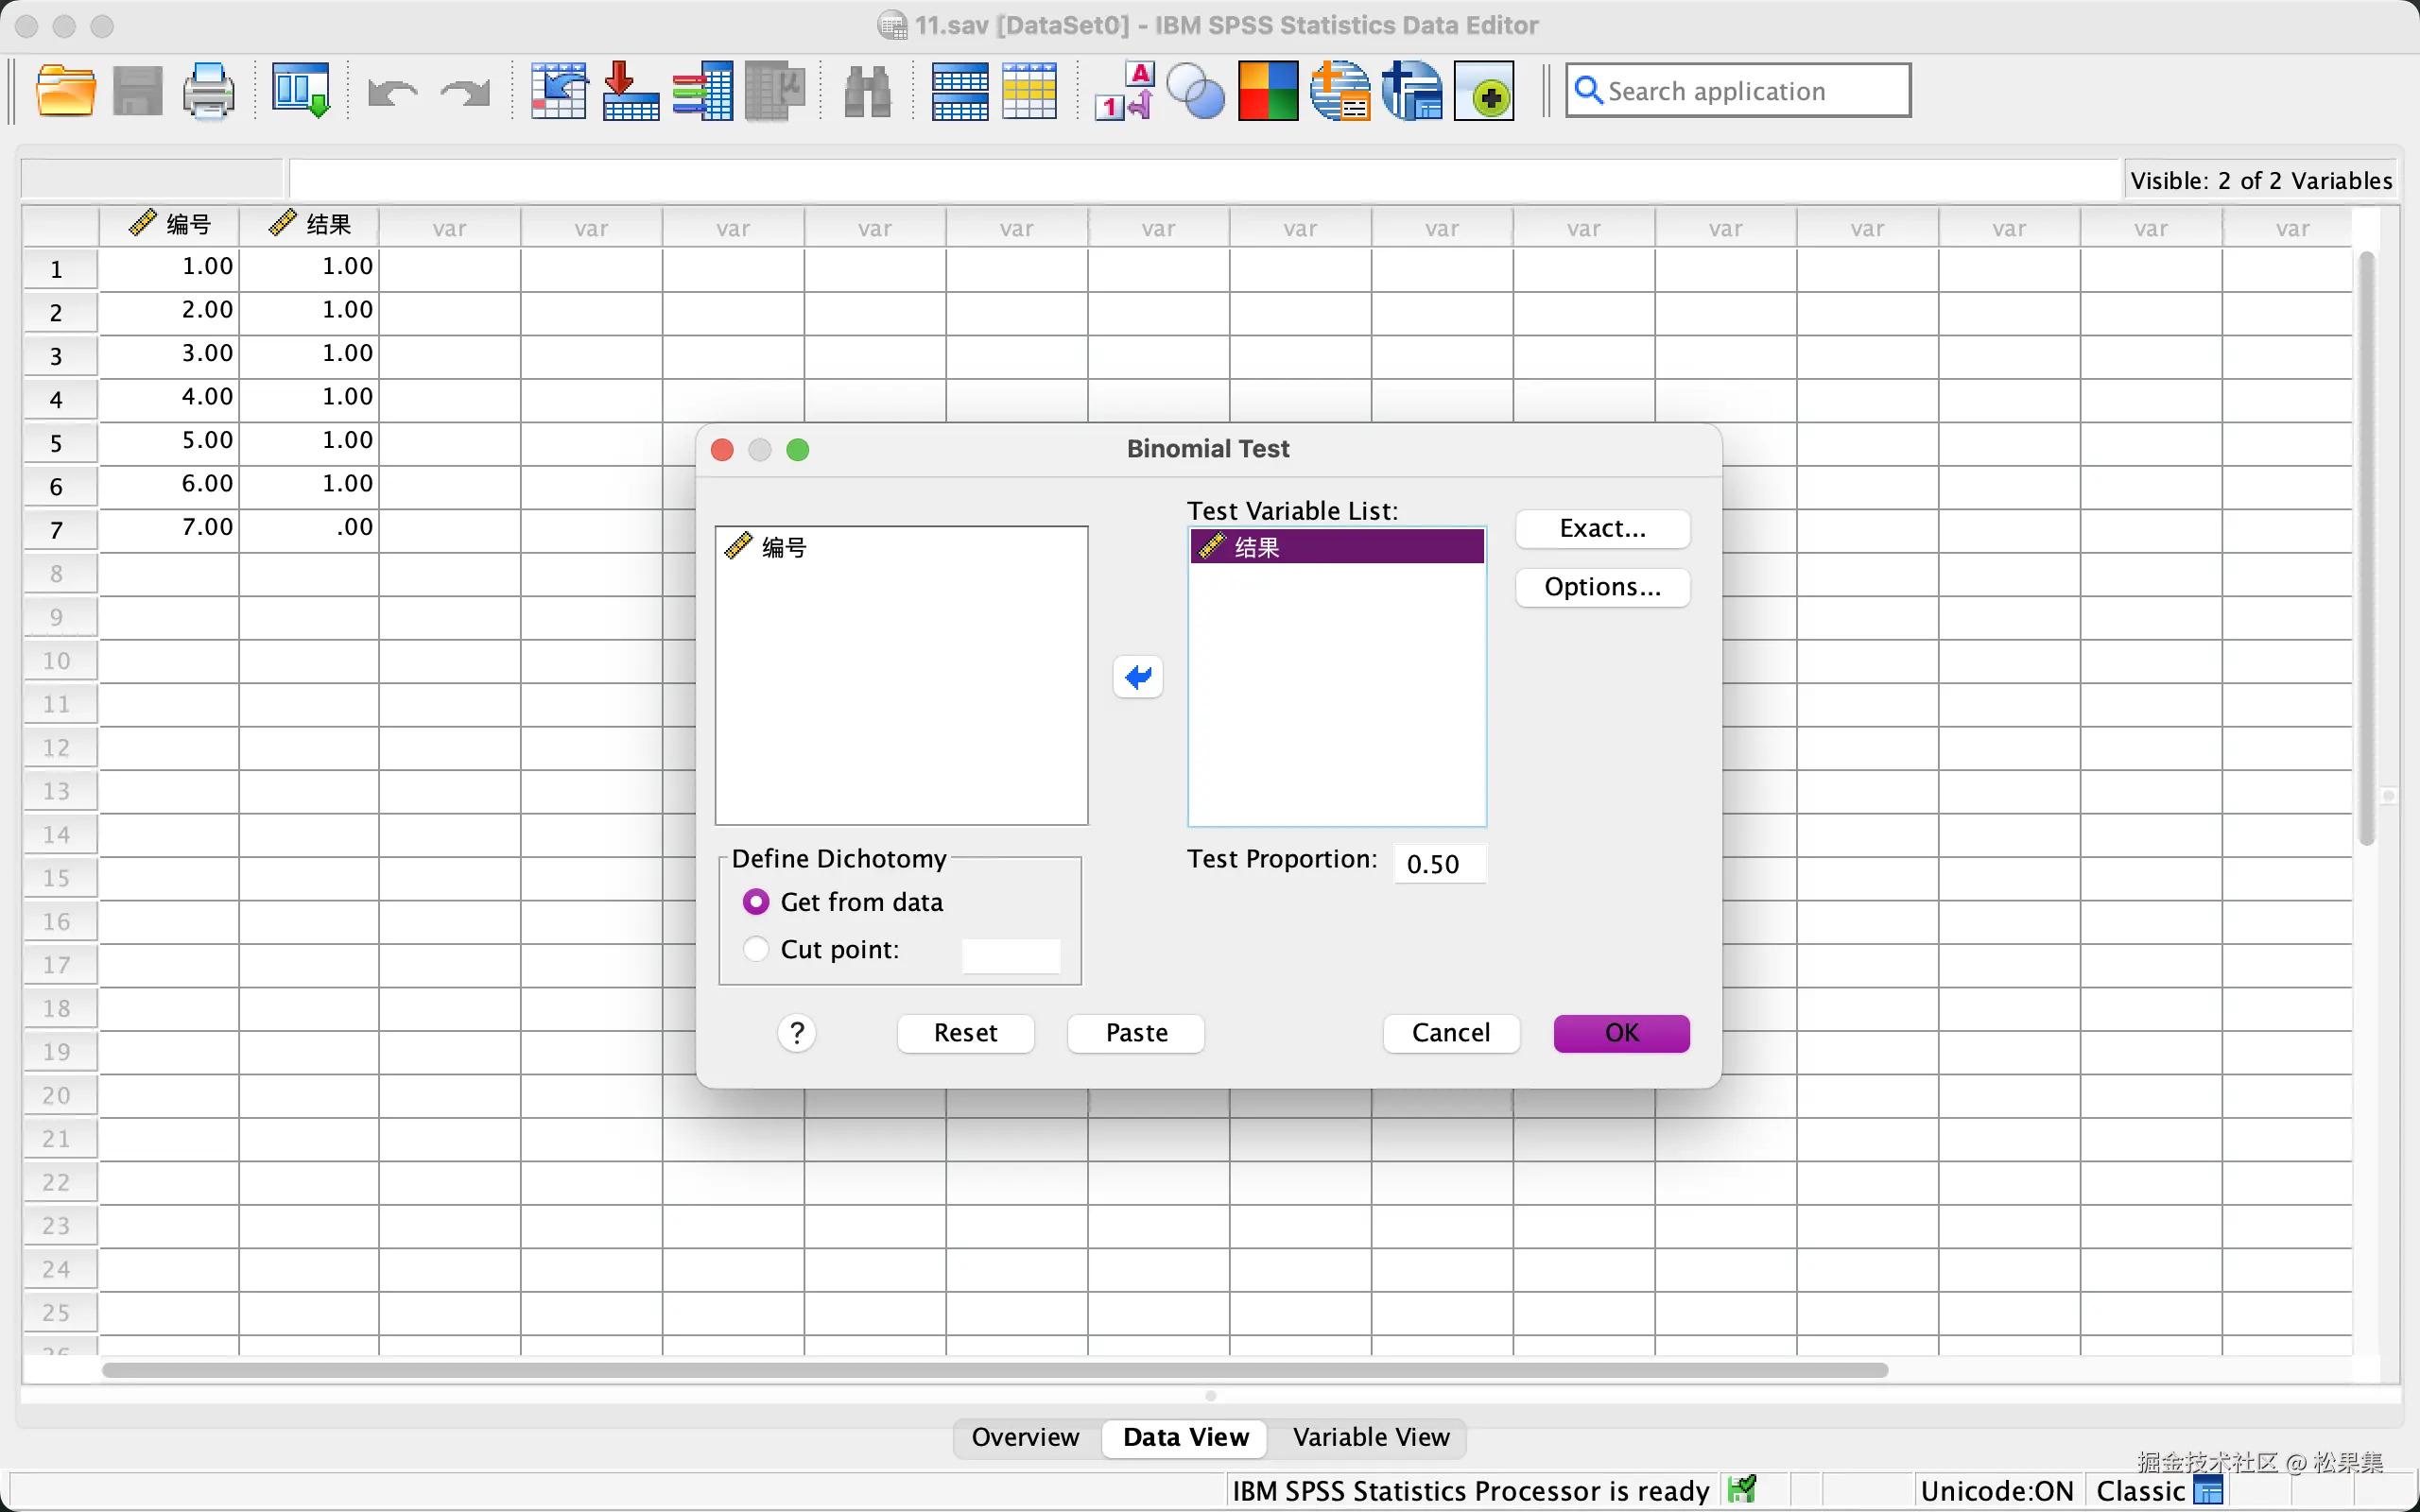Move variable with blue arrow button
The image size is (2420, 1512).
(1138, 677)
